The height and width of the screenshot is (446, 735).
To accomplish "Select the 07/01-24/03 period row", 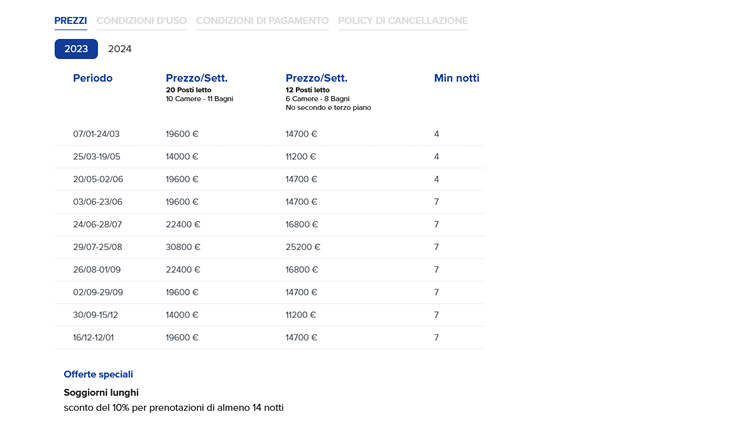I will (270, 134).
